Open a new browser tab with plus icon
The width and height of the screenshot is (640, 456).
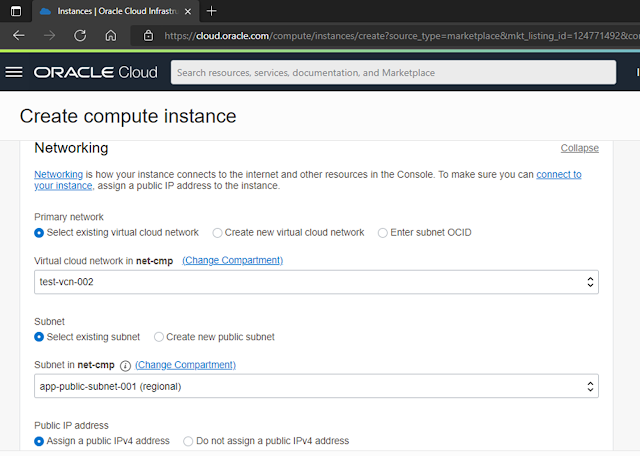coord(211,11)
